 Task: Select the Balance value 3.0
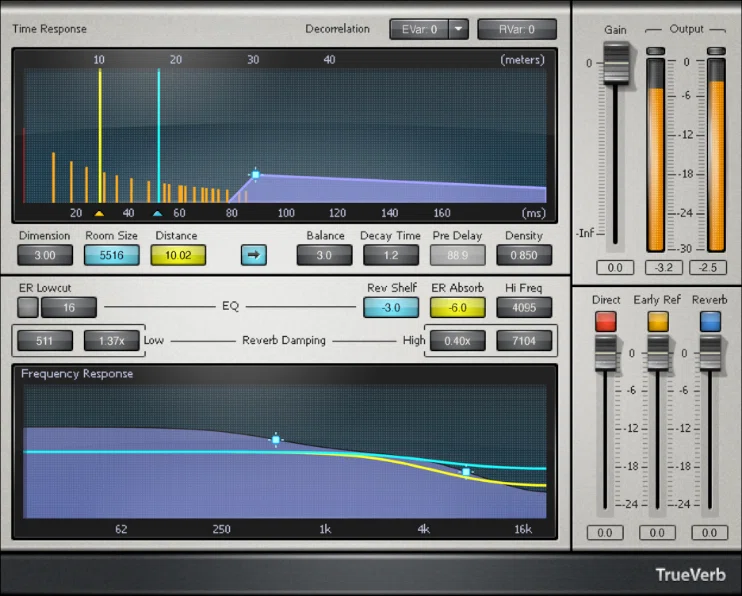(324, 255)
